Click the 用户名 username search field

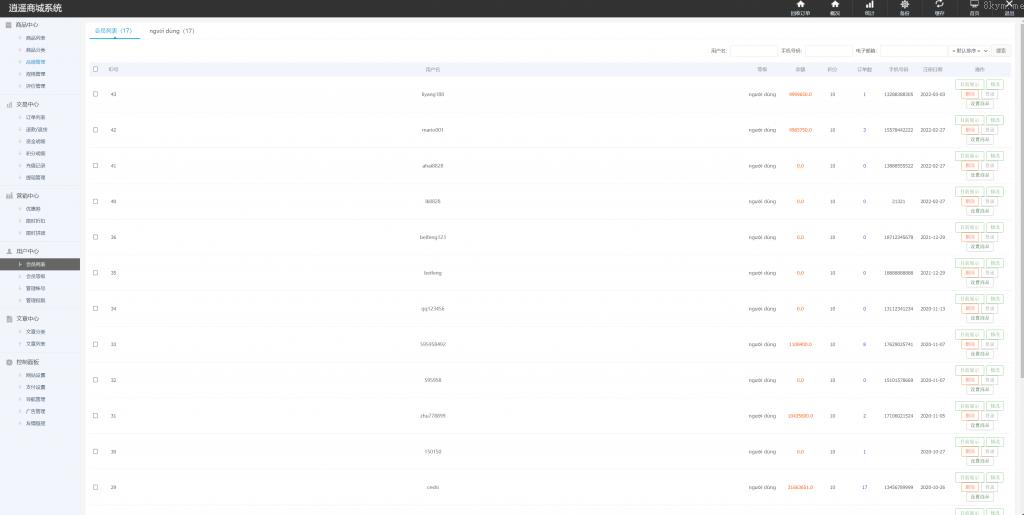[x=753, y=50]
